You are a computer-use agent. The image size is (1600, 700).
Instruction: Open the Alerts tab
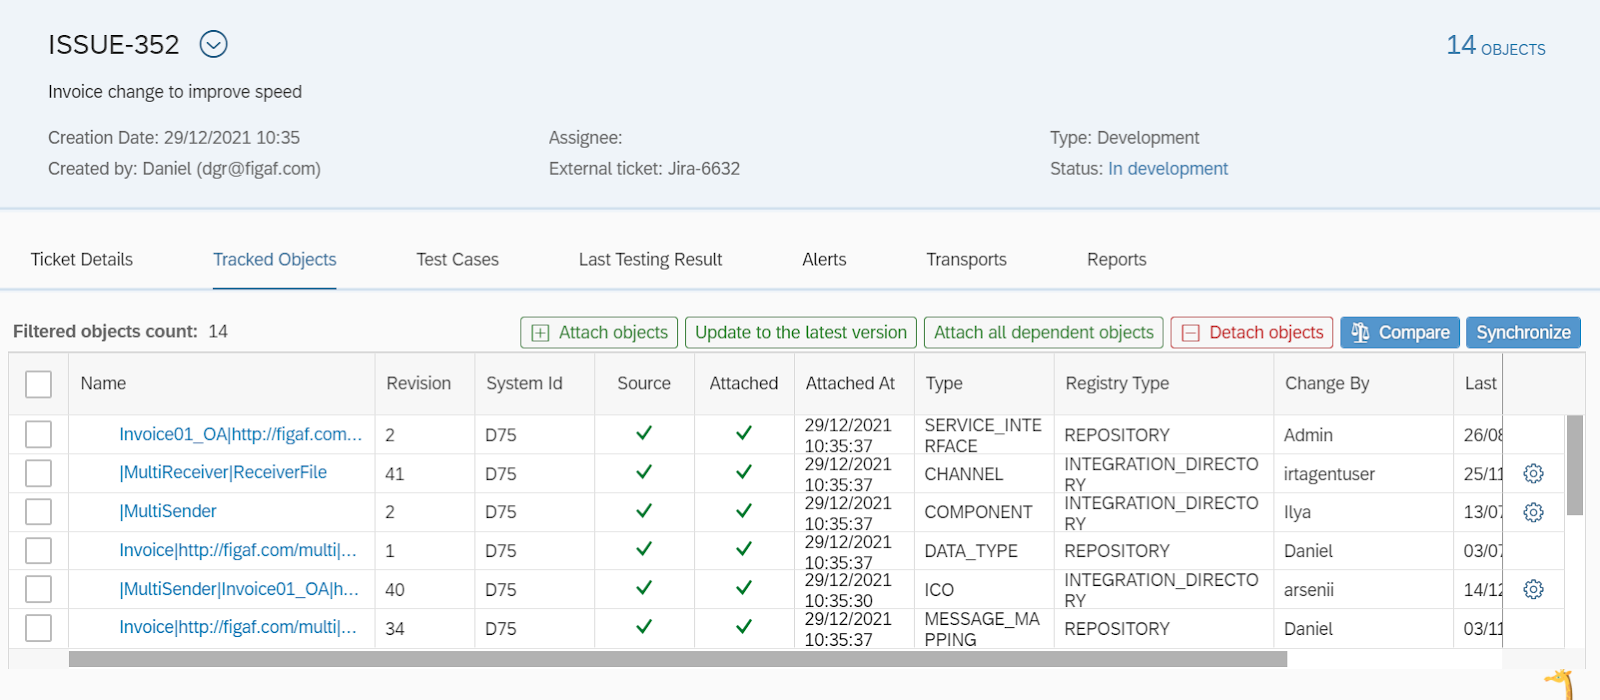tap(824, 259)
